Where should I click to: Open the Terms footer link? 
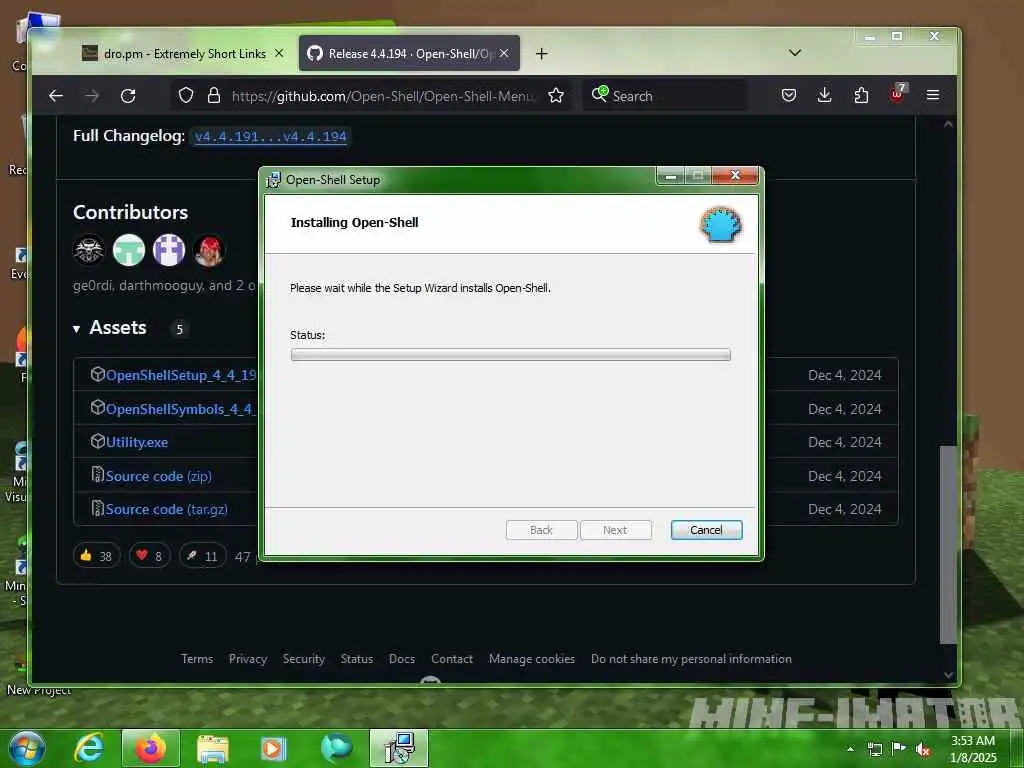point(197,659)
